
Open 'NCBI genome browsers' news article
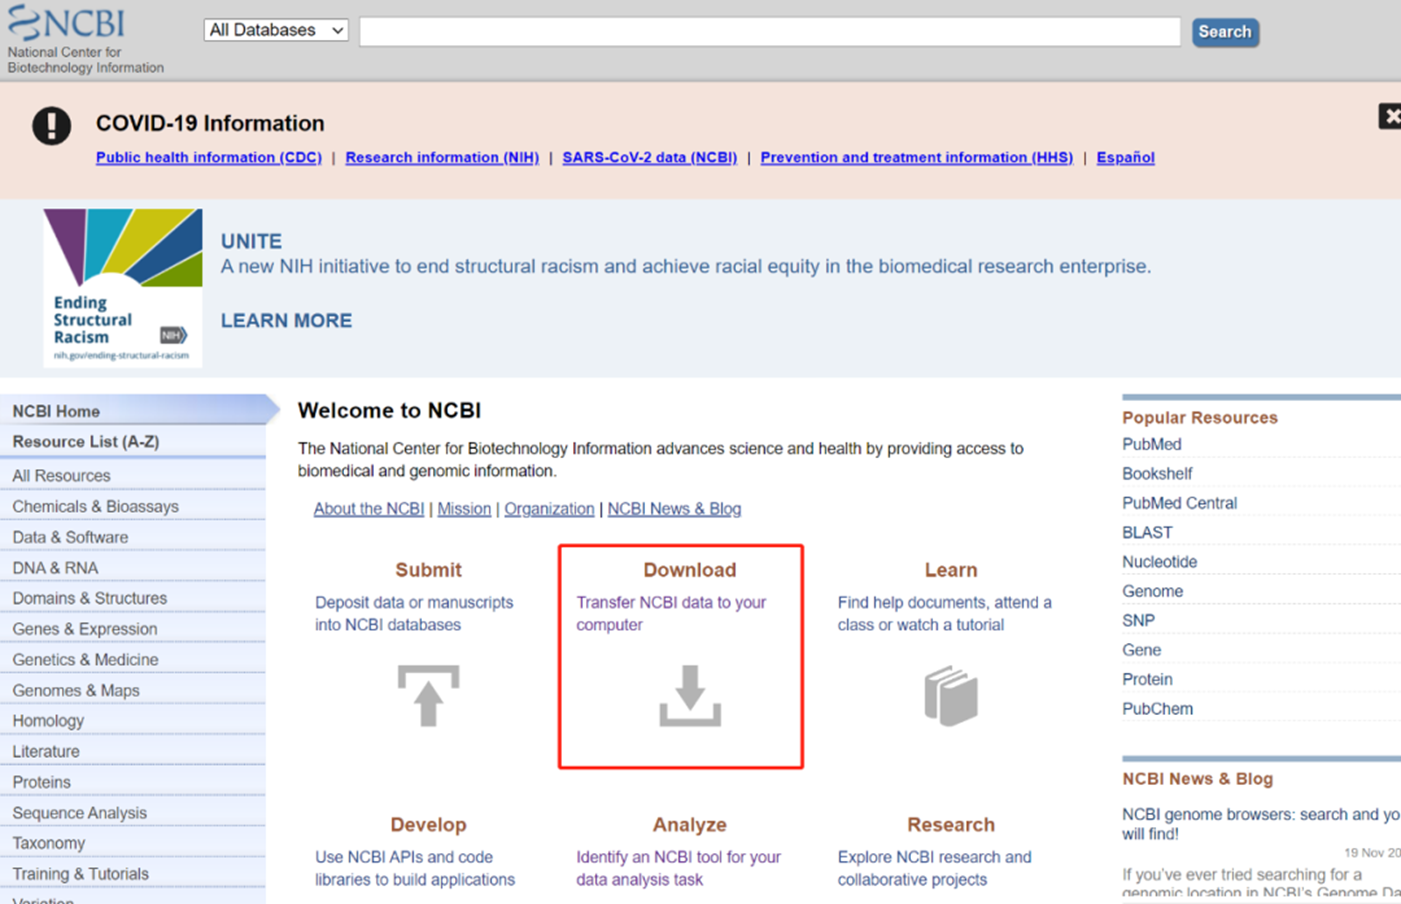click(x=1261, y=824)
